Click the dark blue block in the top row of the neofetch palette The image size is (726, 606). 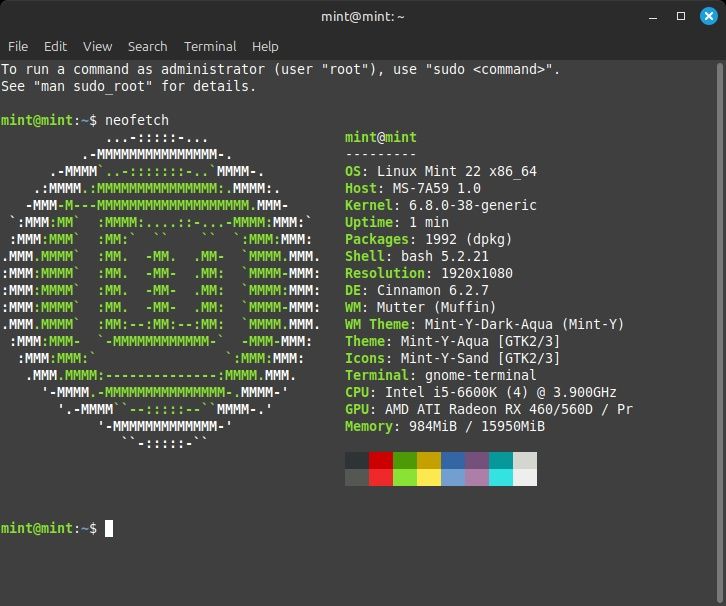(453, 461)
